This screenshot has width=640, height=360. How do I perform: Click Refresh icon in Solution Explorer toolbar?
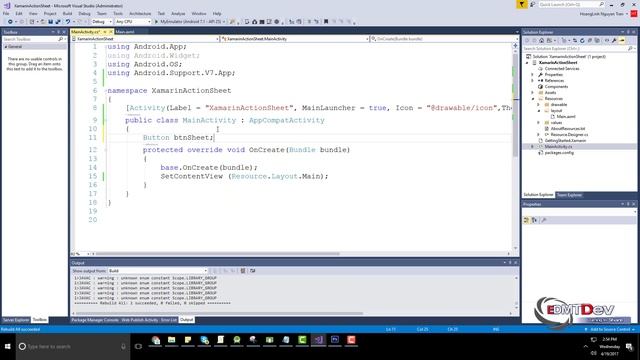[x=582, y=40]
